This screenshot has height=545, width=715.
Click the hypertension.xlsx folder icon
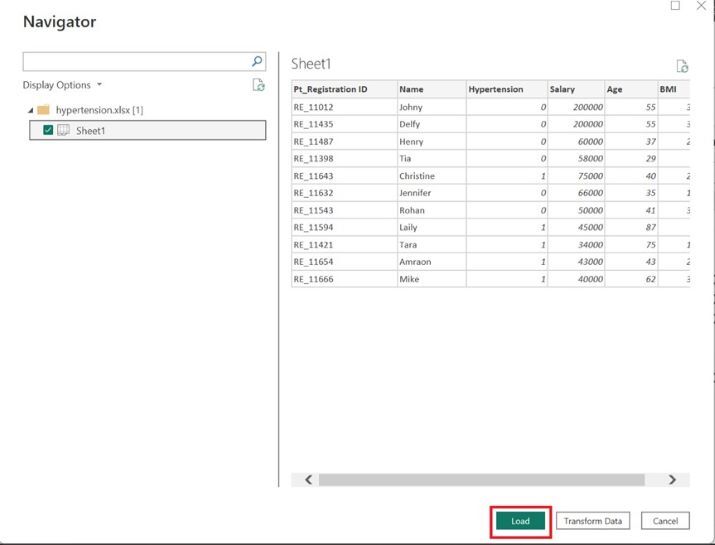tap(43, 110)
